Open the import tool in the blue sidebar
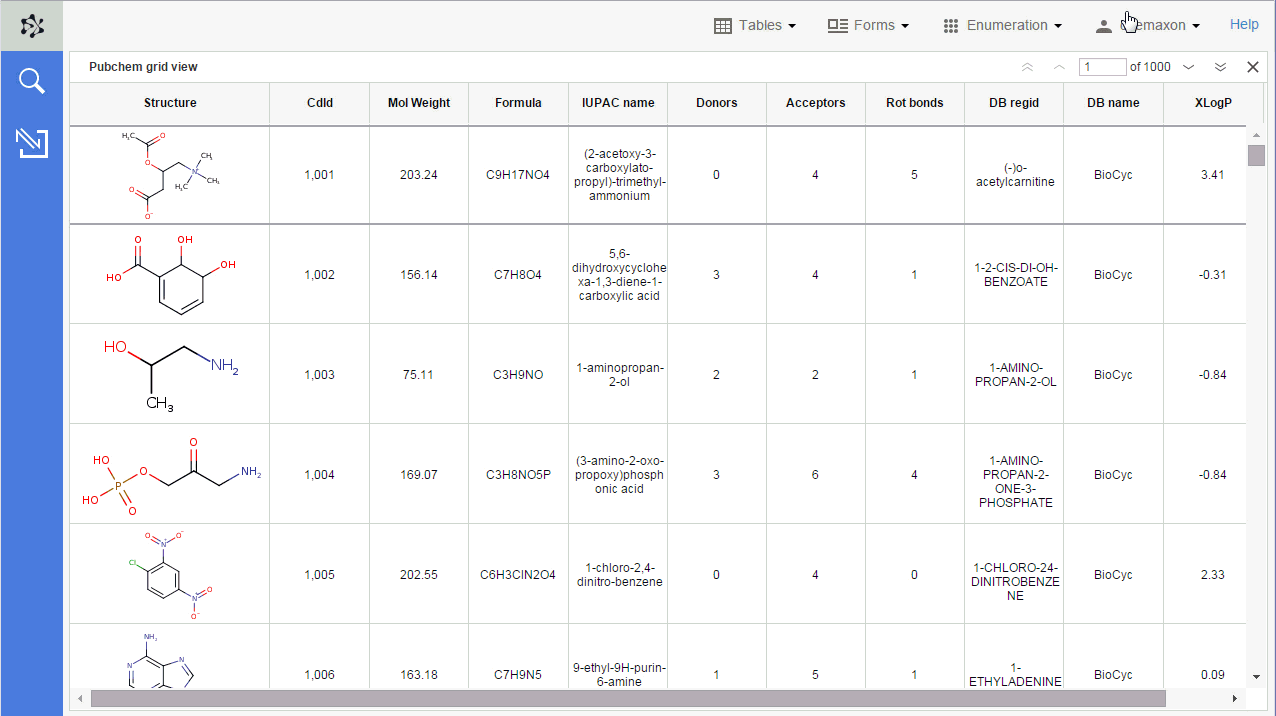 tap(31, 143)
